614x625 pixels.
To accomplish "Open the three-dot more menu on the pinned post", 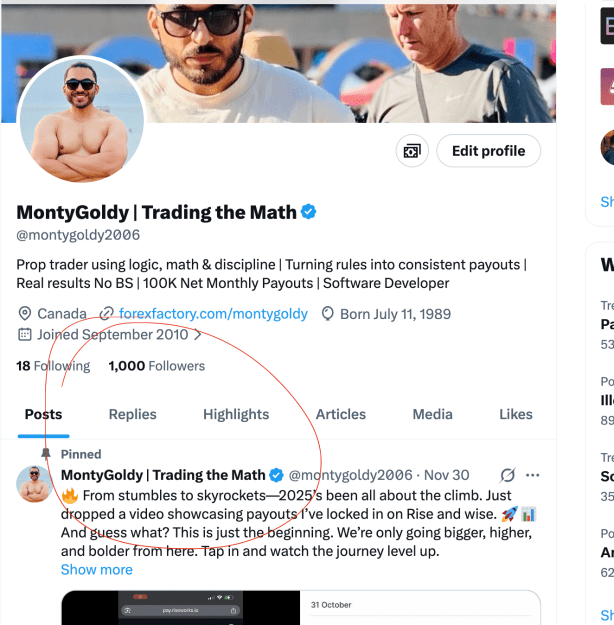I will coord(532,475).
